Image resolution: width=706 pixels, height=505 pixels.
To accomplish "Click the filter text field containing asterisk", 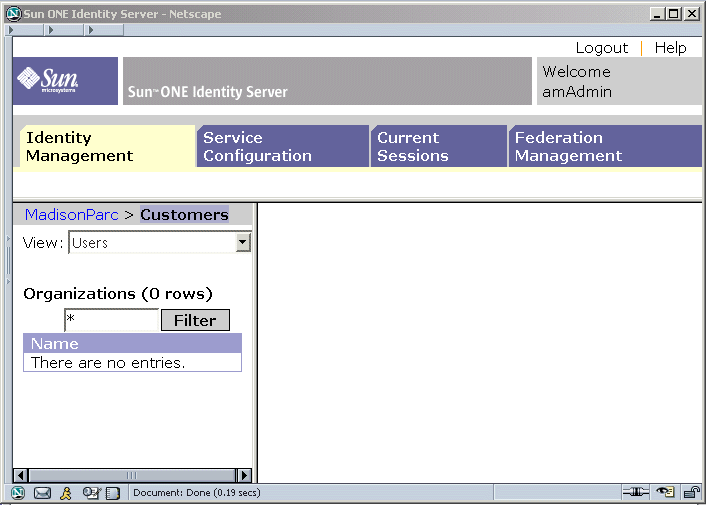I will tap(112, 320).
